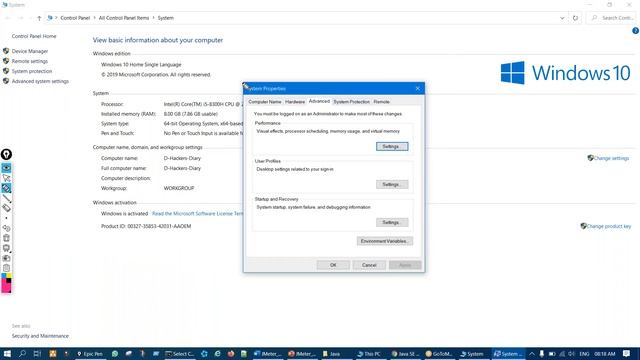The image size is (640, 360).
Task: Go to Control Panel Home
Action: pos(34,36)
